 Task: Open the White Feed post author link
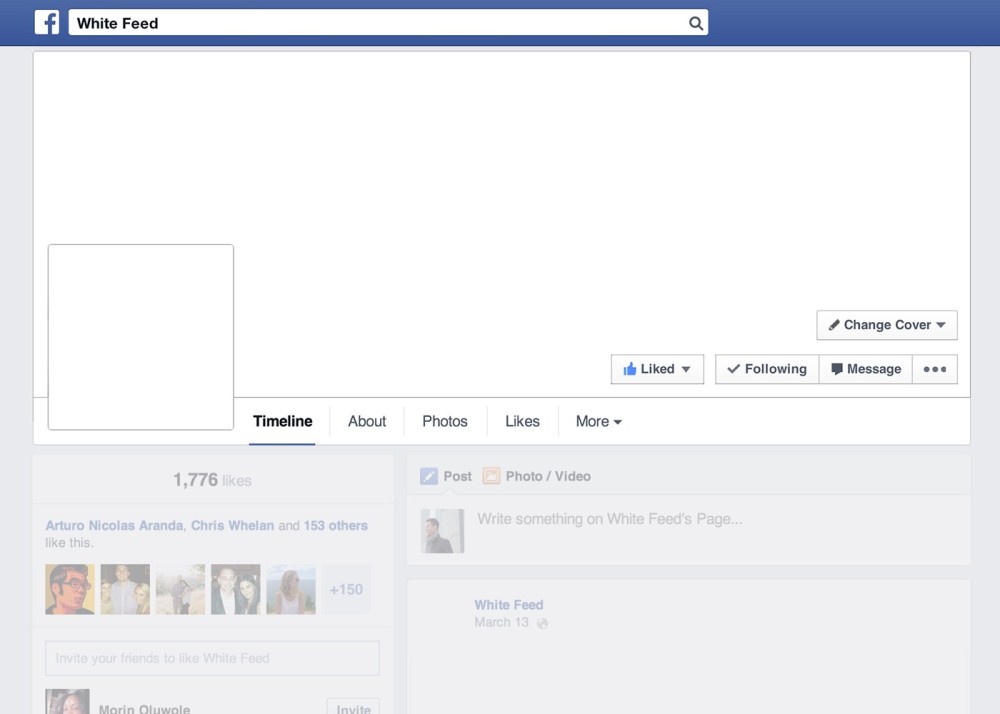pyautogui.click(x=509, y=605)
